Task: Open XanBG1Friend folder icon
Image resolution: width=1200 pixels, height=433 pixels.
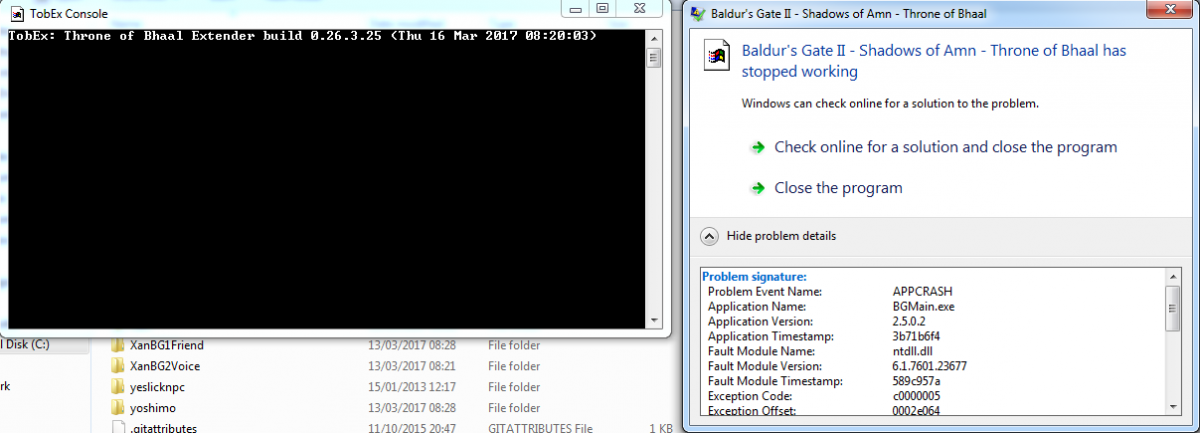Action: tap(118, 345)
